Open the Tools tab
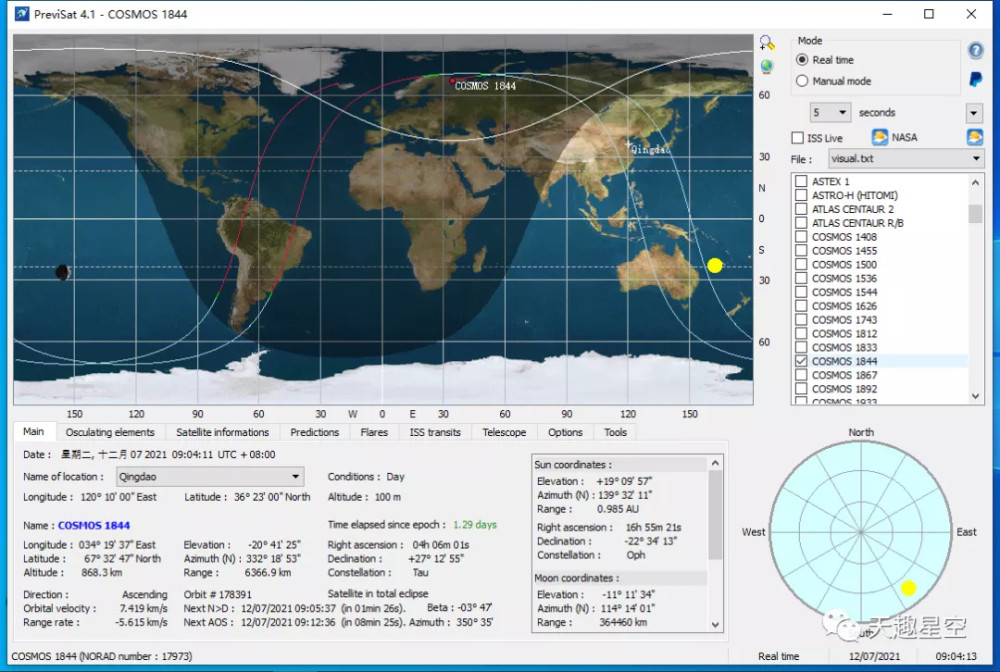This screenshot has width=1000, height=672. click(615, 432)
